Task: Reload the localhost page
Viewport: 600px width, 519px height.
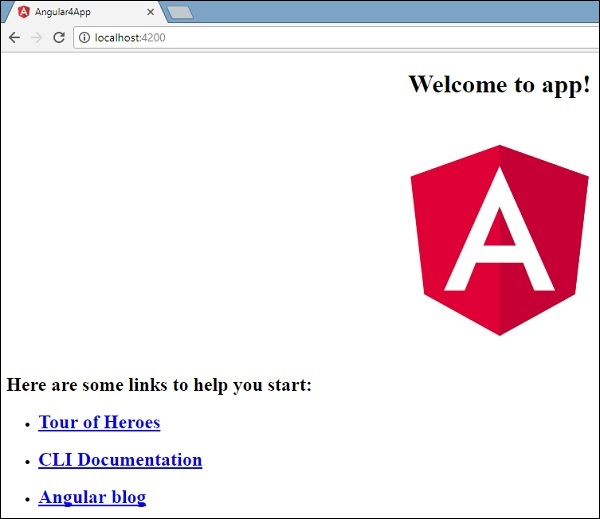Action: tap(59, 38)
